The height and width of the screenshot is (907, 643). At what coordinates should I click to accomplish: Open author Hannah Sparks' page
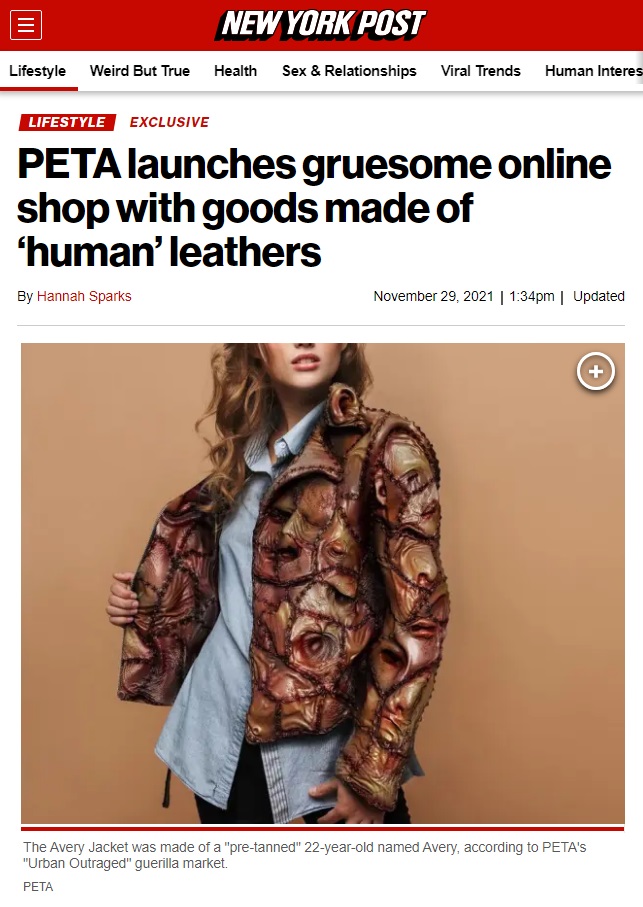pyautogui.click(x=84, y=296)
